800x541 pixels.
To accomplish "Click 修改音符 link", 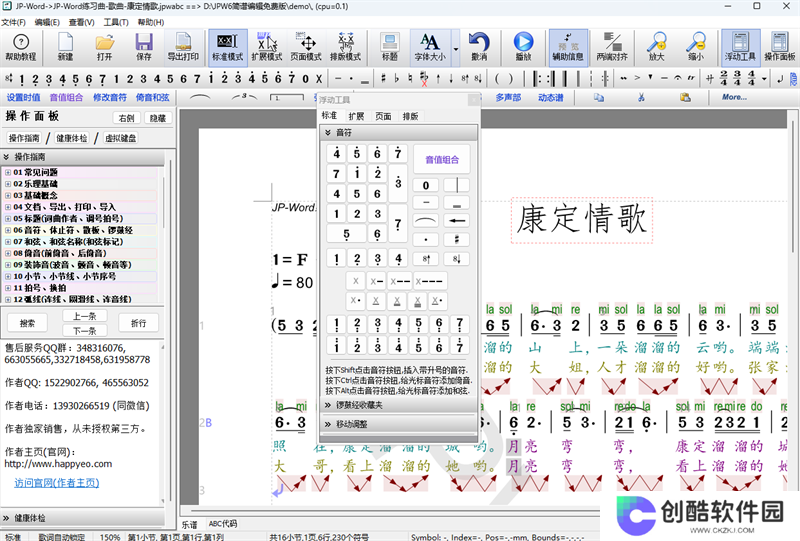I will coord(110,97).
